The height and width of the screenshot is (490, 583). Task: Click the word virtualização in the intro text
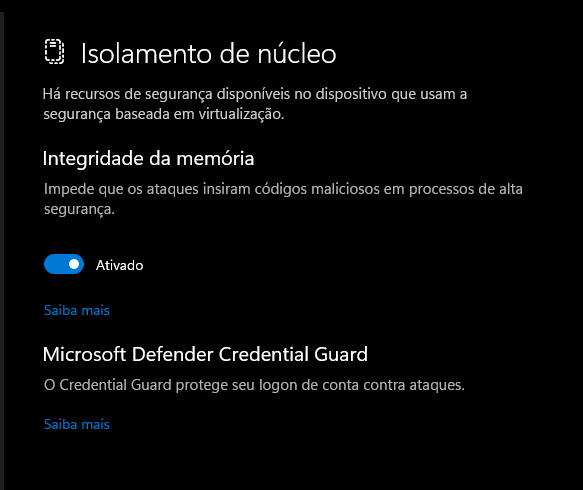pos(241,114)
